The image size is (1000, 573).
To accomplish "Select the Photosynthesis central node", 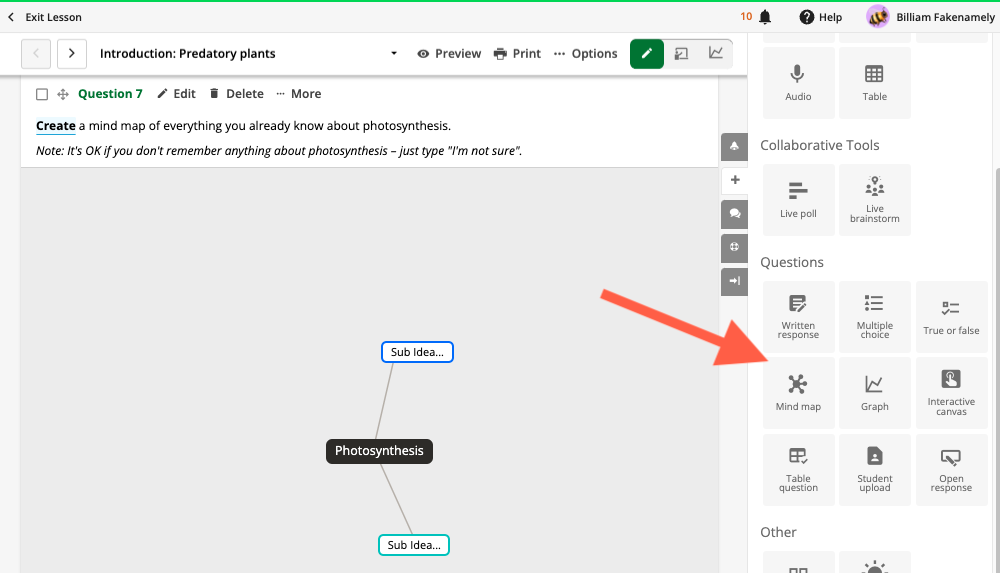I will [x=379, y=451].
